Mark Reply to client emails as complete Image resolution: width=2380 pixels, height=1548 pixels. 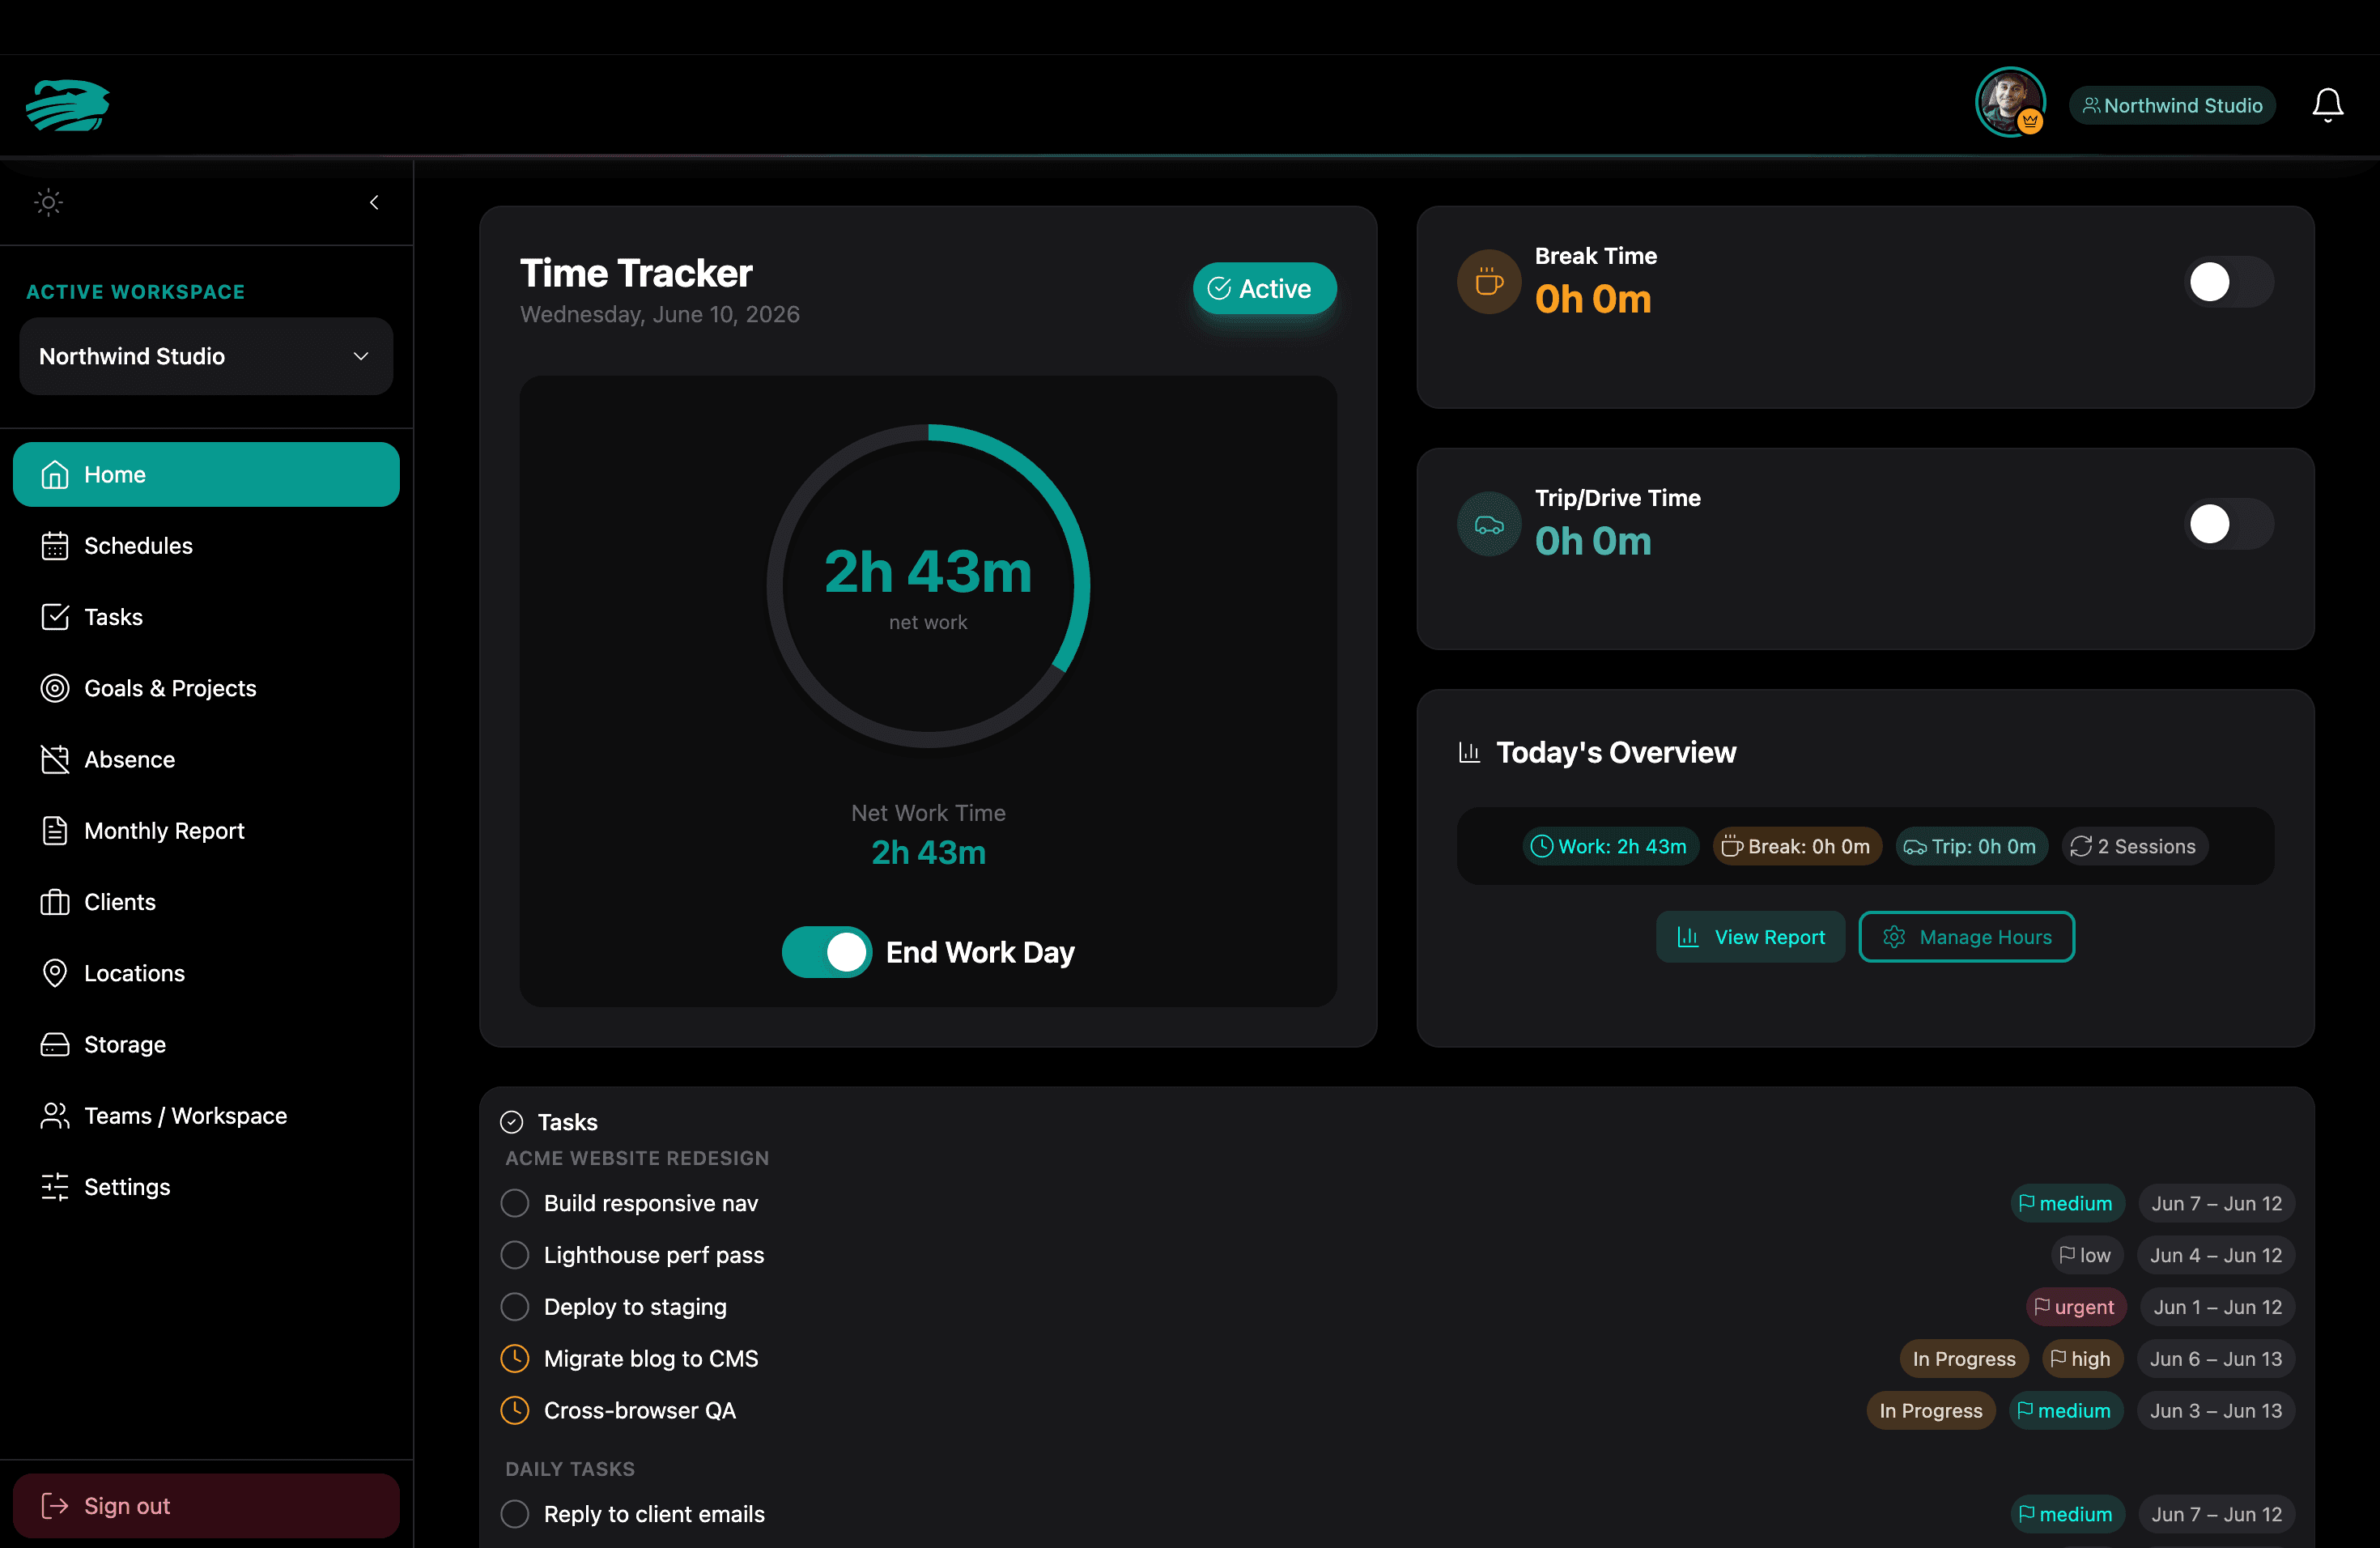(x=515, y=1514)
